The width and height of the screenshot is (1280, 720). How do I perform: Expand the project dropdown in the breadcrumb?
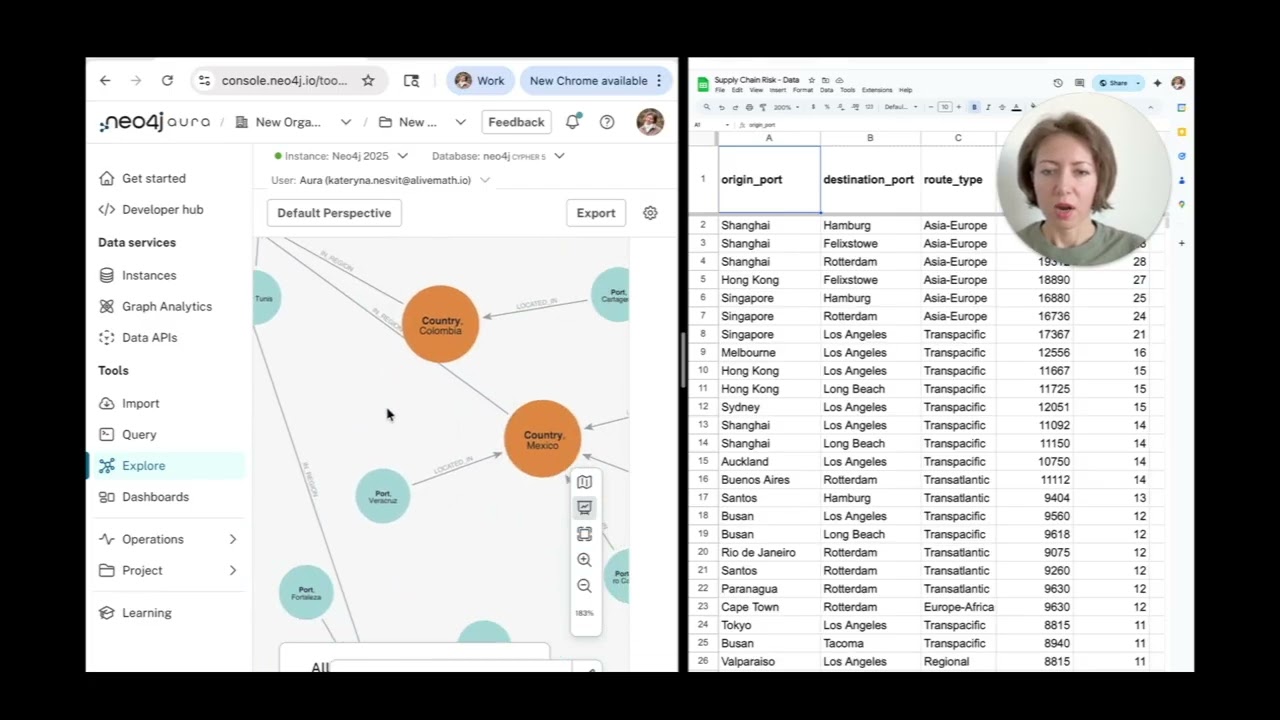(x=460, y=122)
